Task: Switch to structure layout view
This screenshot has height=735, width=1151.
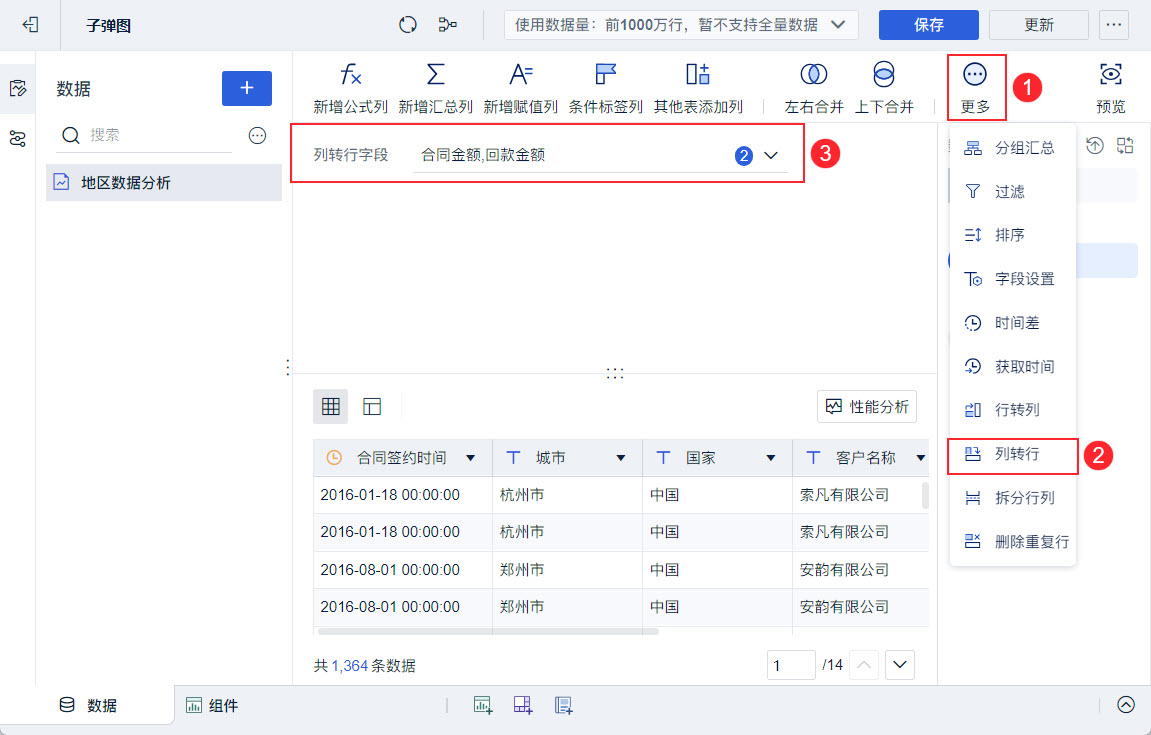Action: (x=372, y=406)
